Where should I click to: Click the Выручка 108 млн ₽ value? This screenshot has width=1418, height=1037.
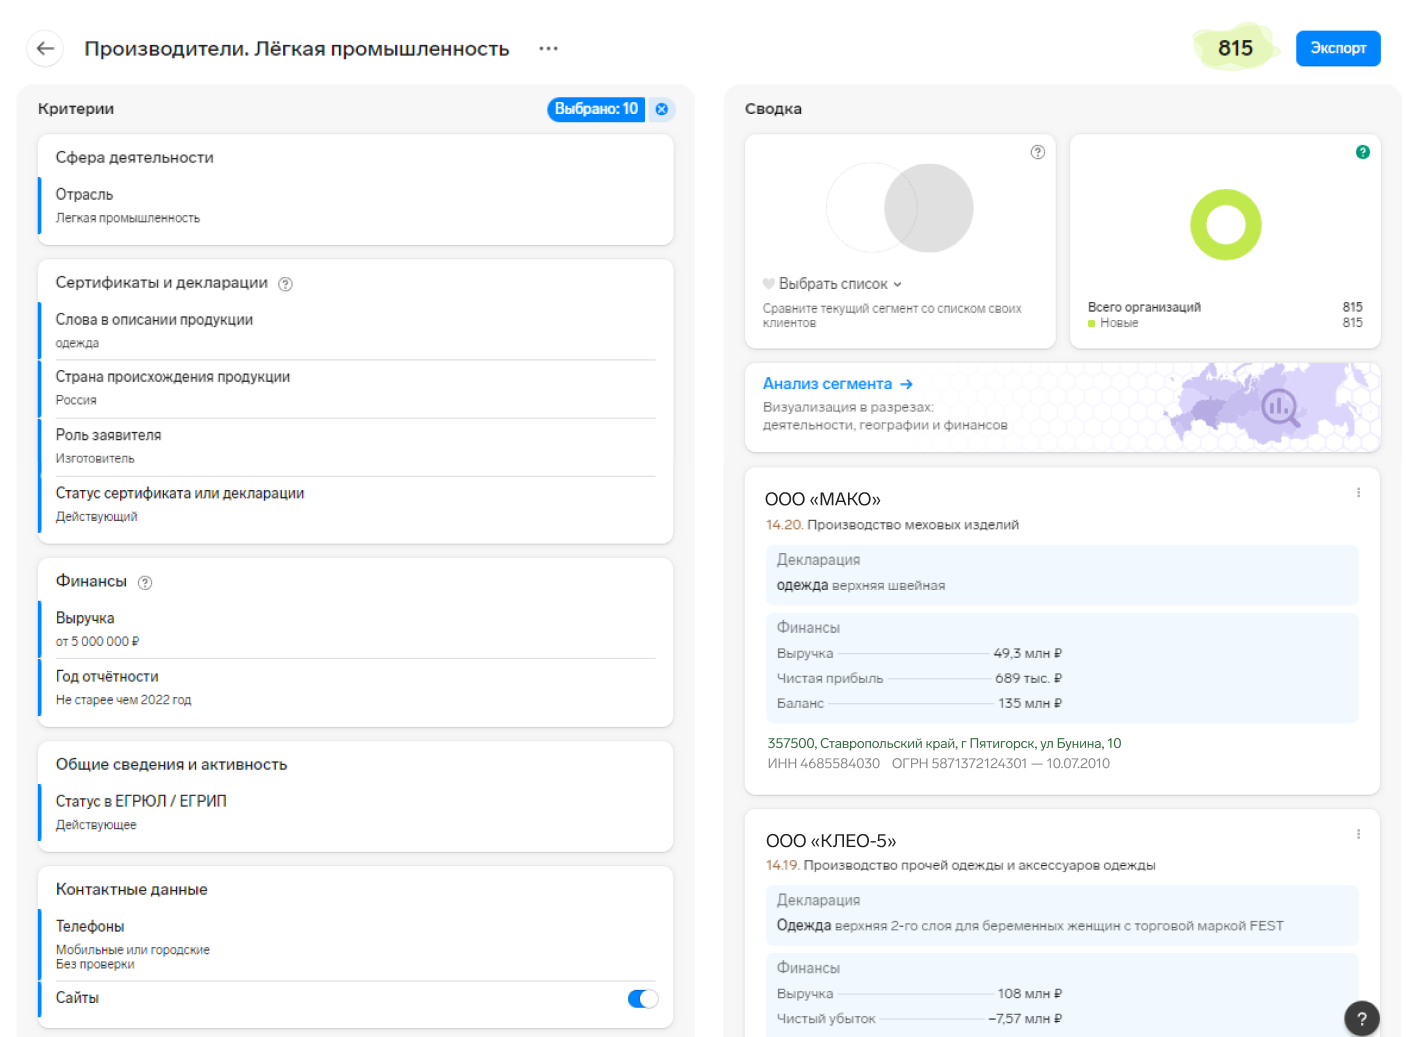[1030, 993]
